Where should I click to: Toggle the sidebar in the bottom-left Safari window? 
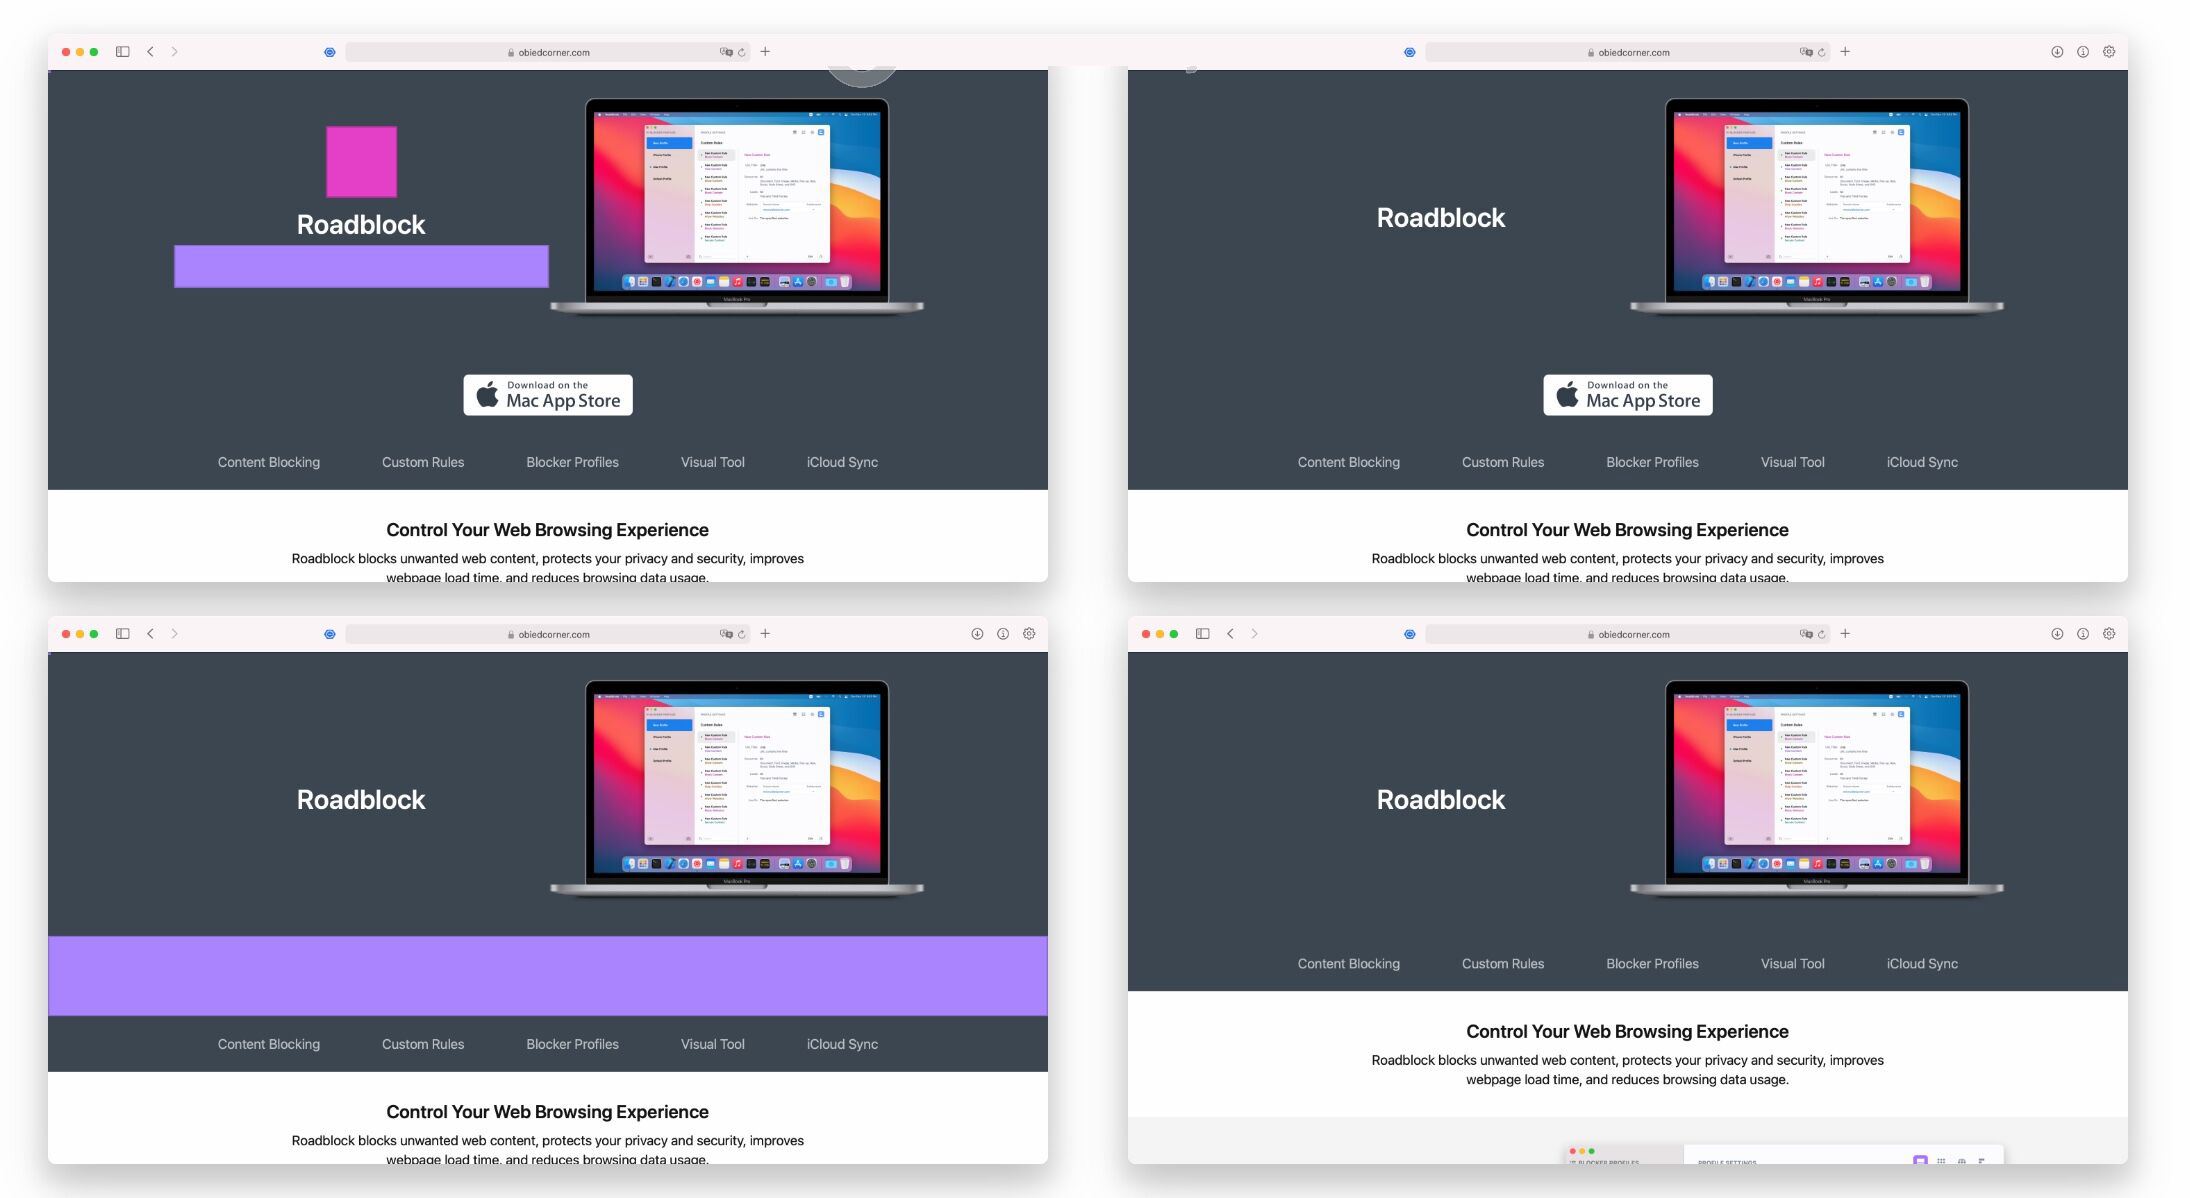[x=122, y=634]
